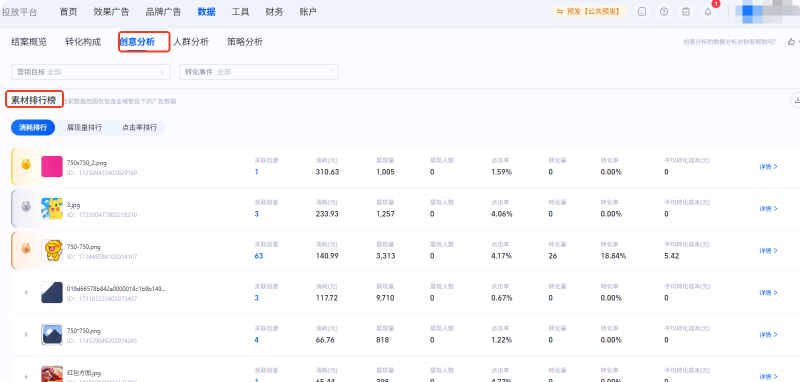Screen dimensions: 800x382
Task: Click the 预发【公共预发】 environment switch badge
Action: click(x=589, y=12)
